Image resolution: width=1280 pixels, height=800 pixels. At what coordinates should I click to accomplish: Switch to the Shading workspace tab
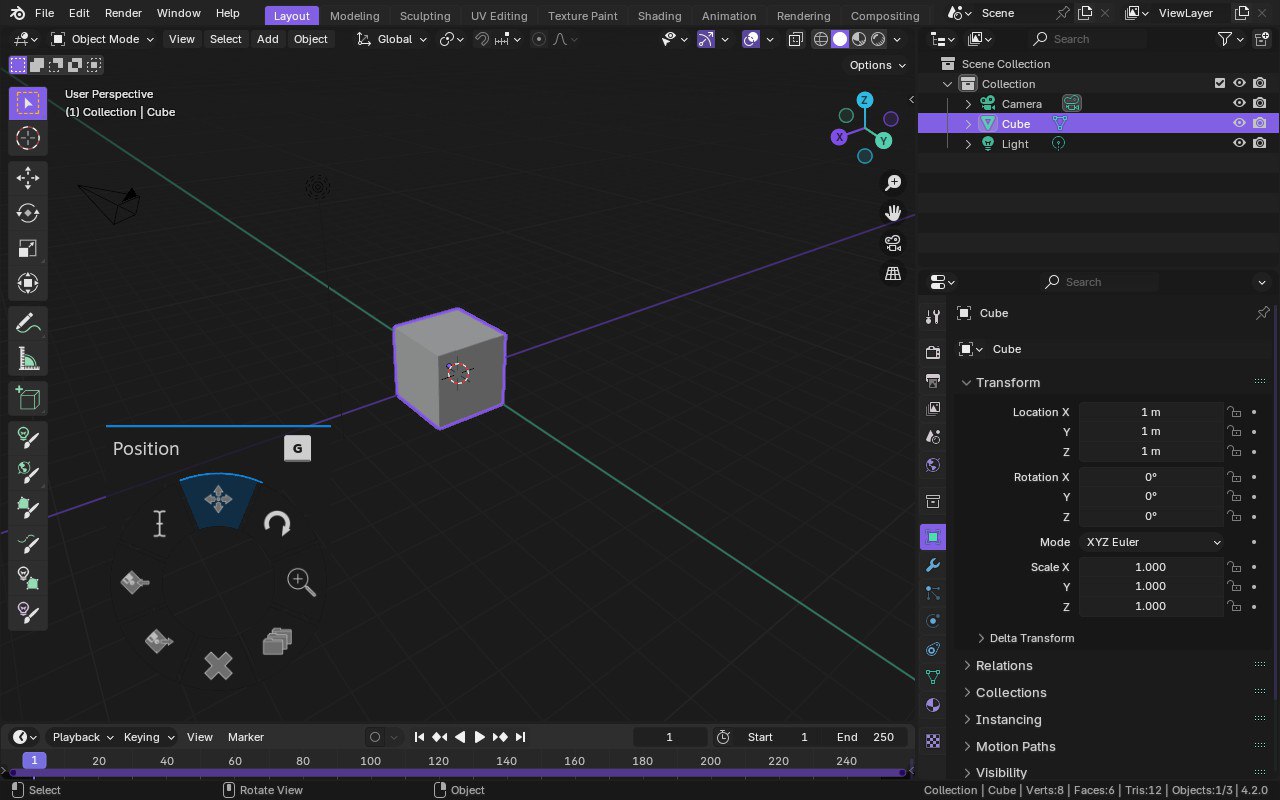(x=659, y=16)
